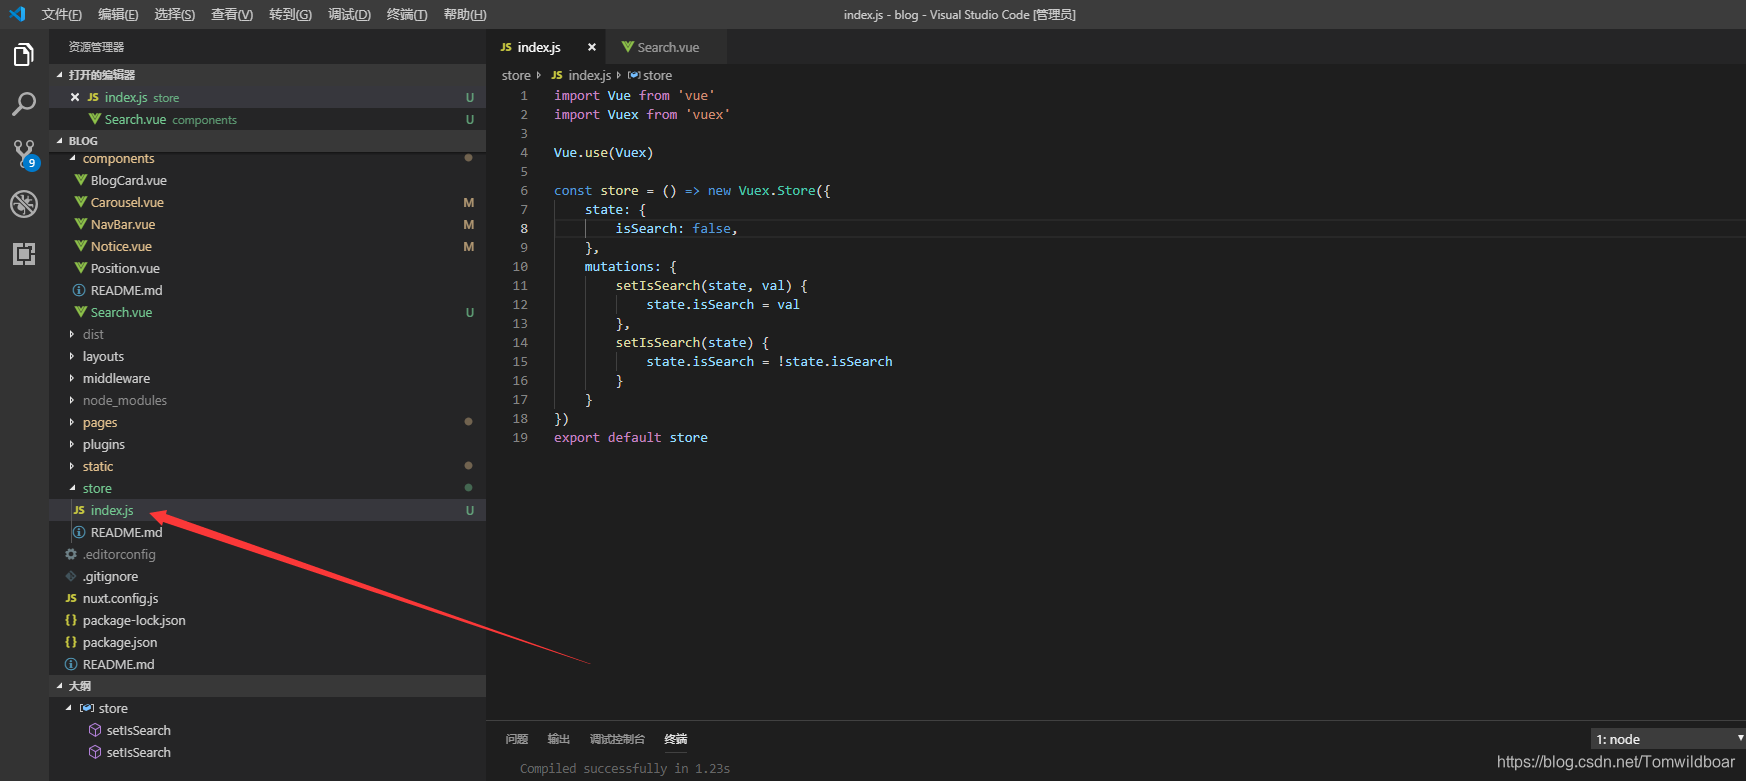Open the 文件(F) menu
The width and height of the screenshot is (1746, 781).
[x=62, y=14]
